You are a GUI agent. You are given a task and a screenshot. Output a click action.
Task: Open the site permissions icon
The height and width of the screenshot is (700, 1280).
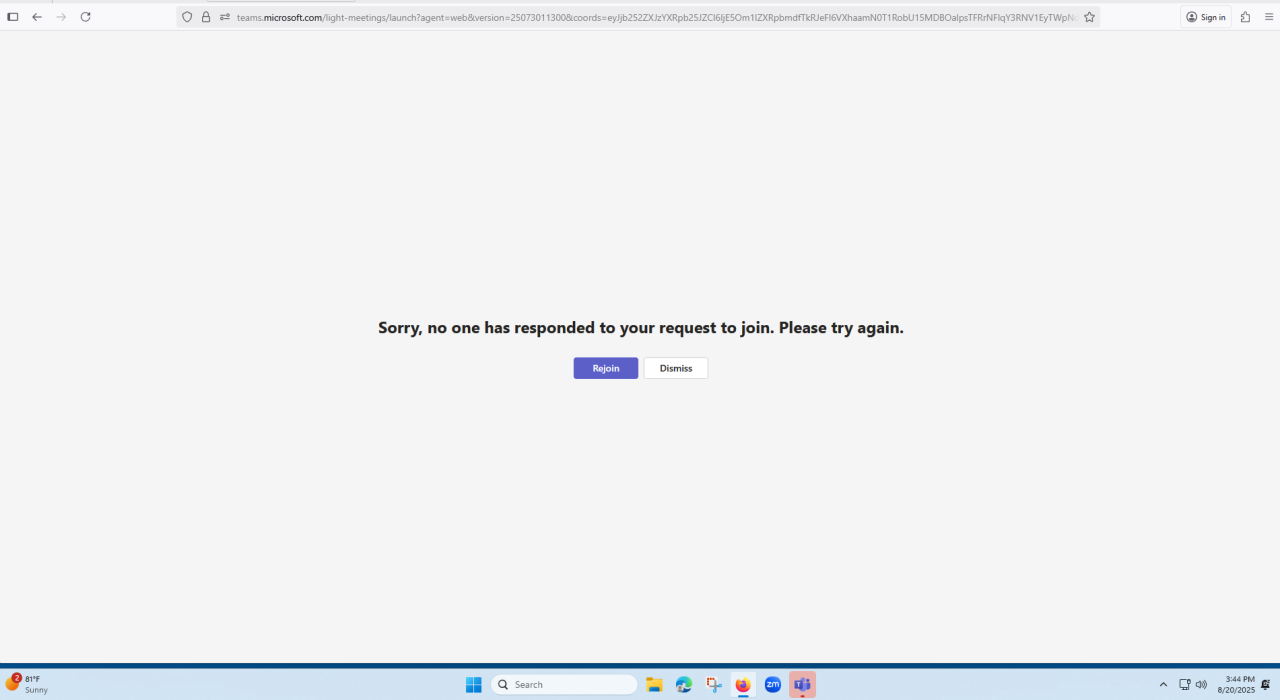point(224,17)
